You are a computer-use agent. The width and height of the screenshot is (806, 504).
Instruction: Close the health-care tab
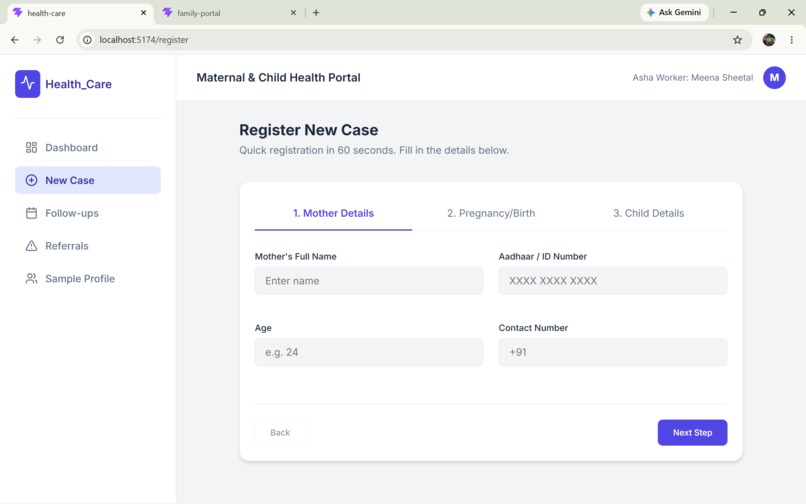(143, 13)
